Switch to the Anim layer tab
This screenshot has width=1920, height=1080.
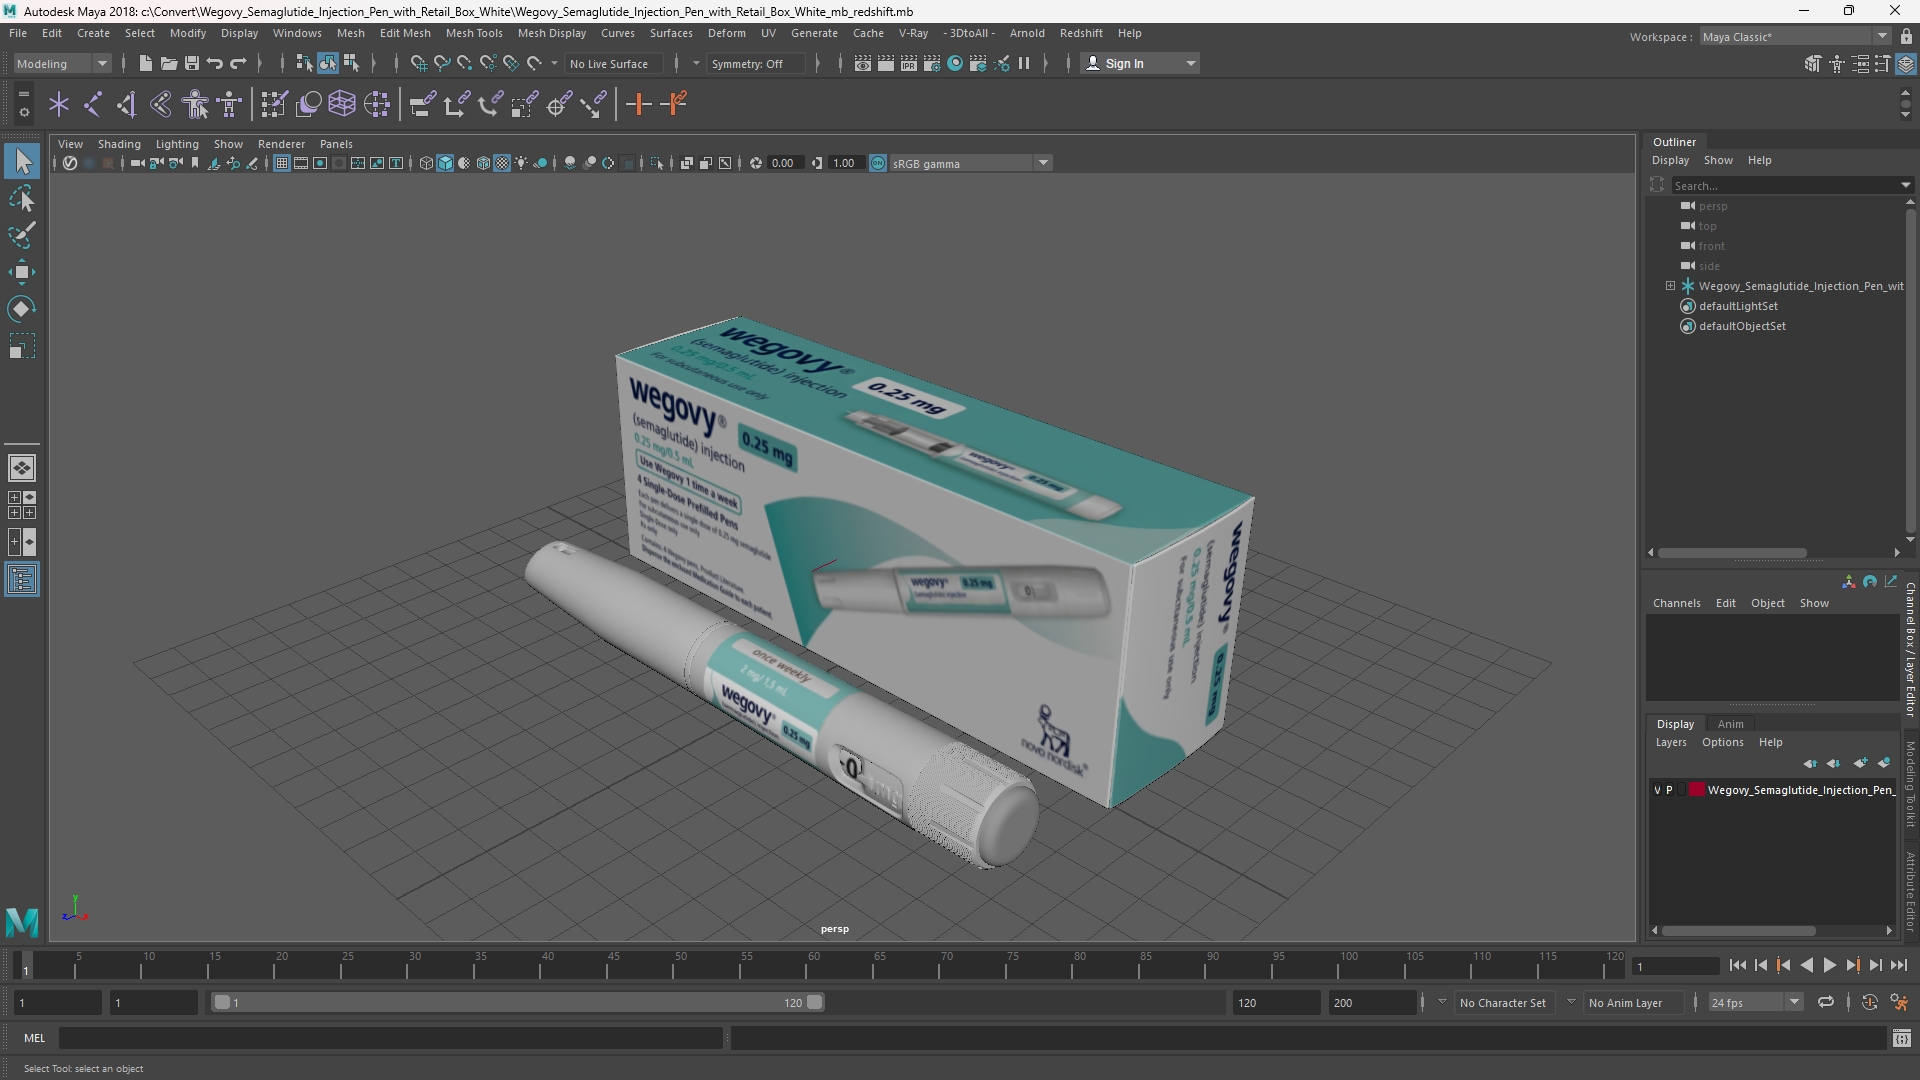(x=1730, y=724)
